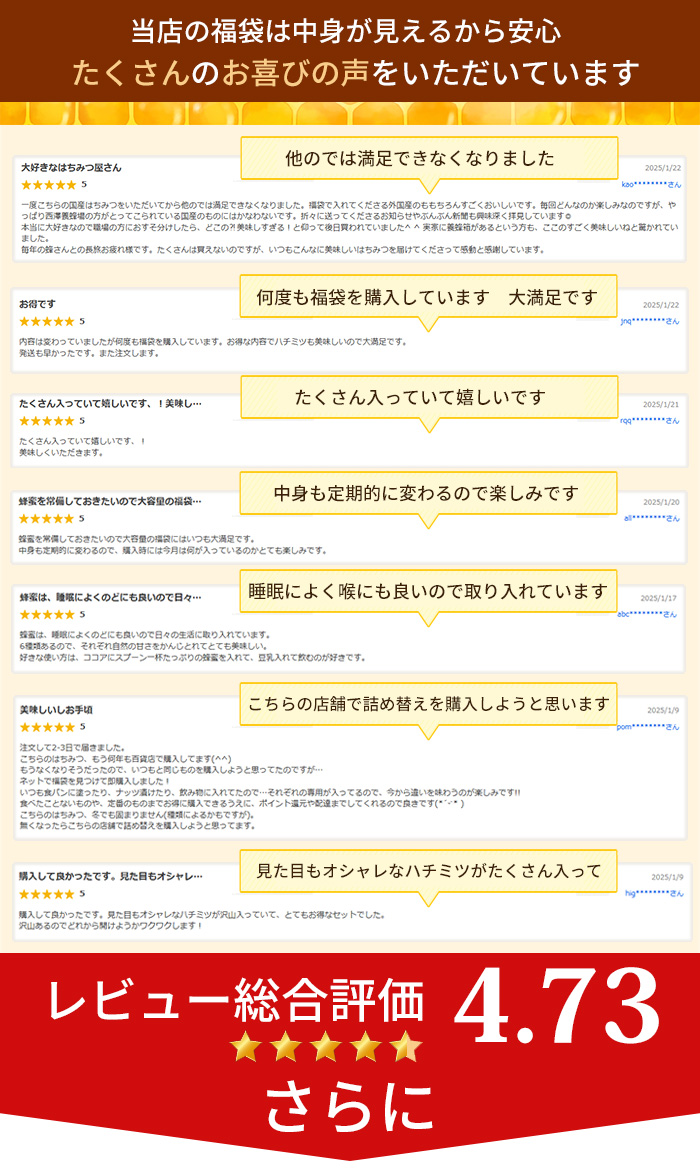Click the 何度も福袋を購入しています callout bubble
Screen dimensions: 700x1175
(428, 297)
